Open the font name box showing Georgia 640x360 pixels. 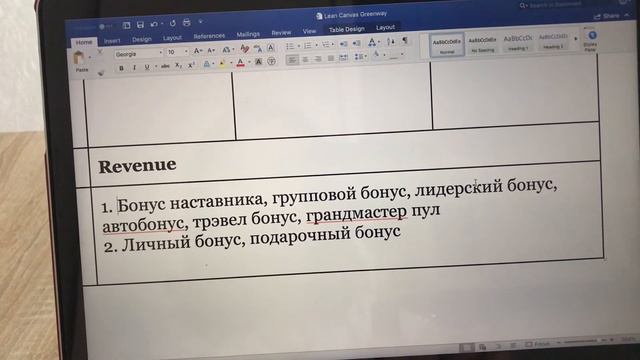139,54
